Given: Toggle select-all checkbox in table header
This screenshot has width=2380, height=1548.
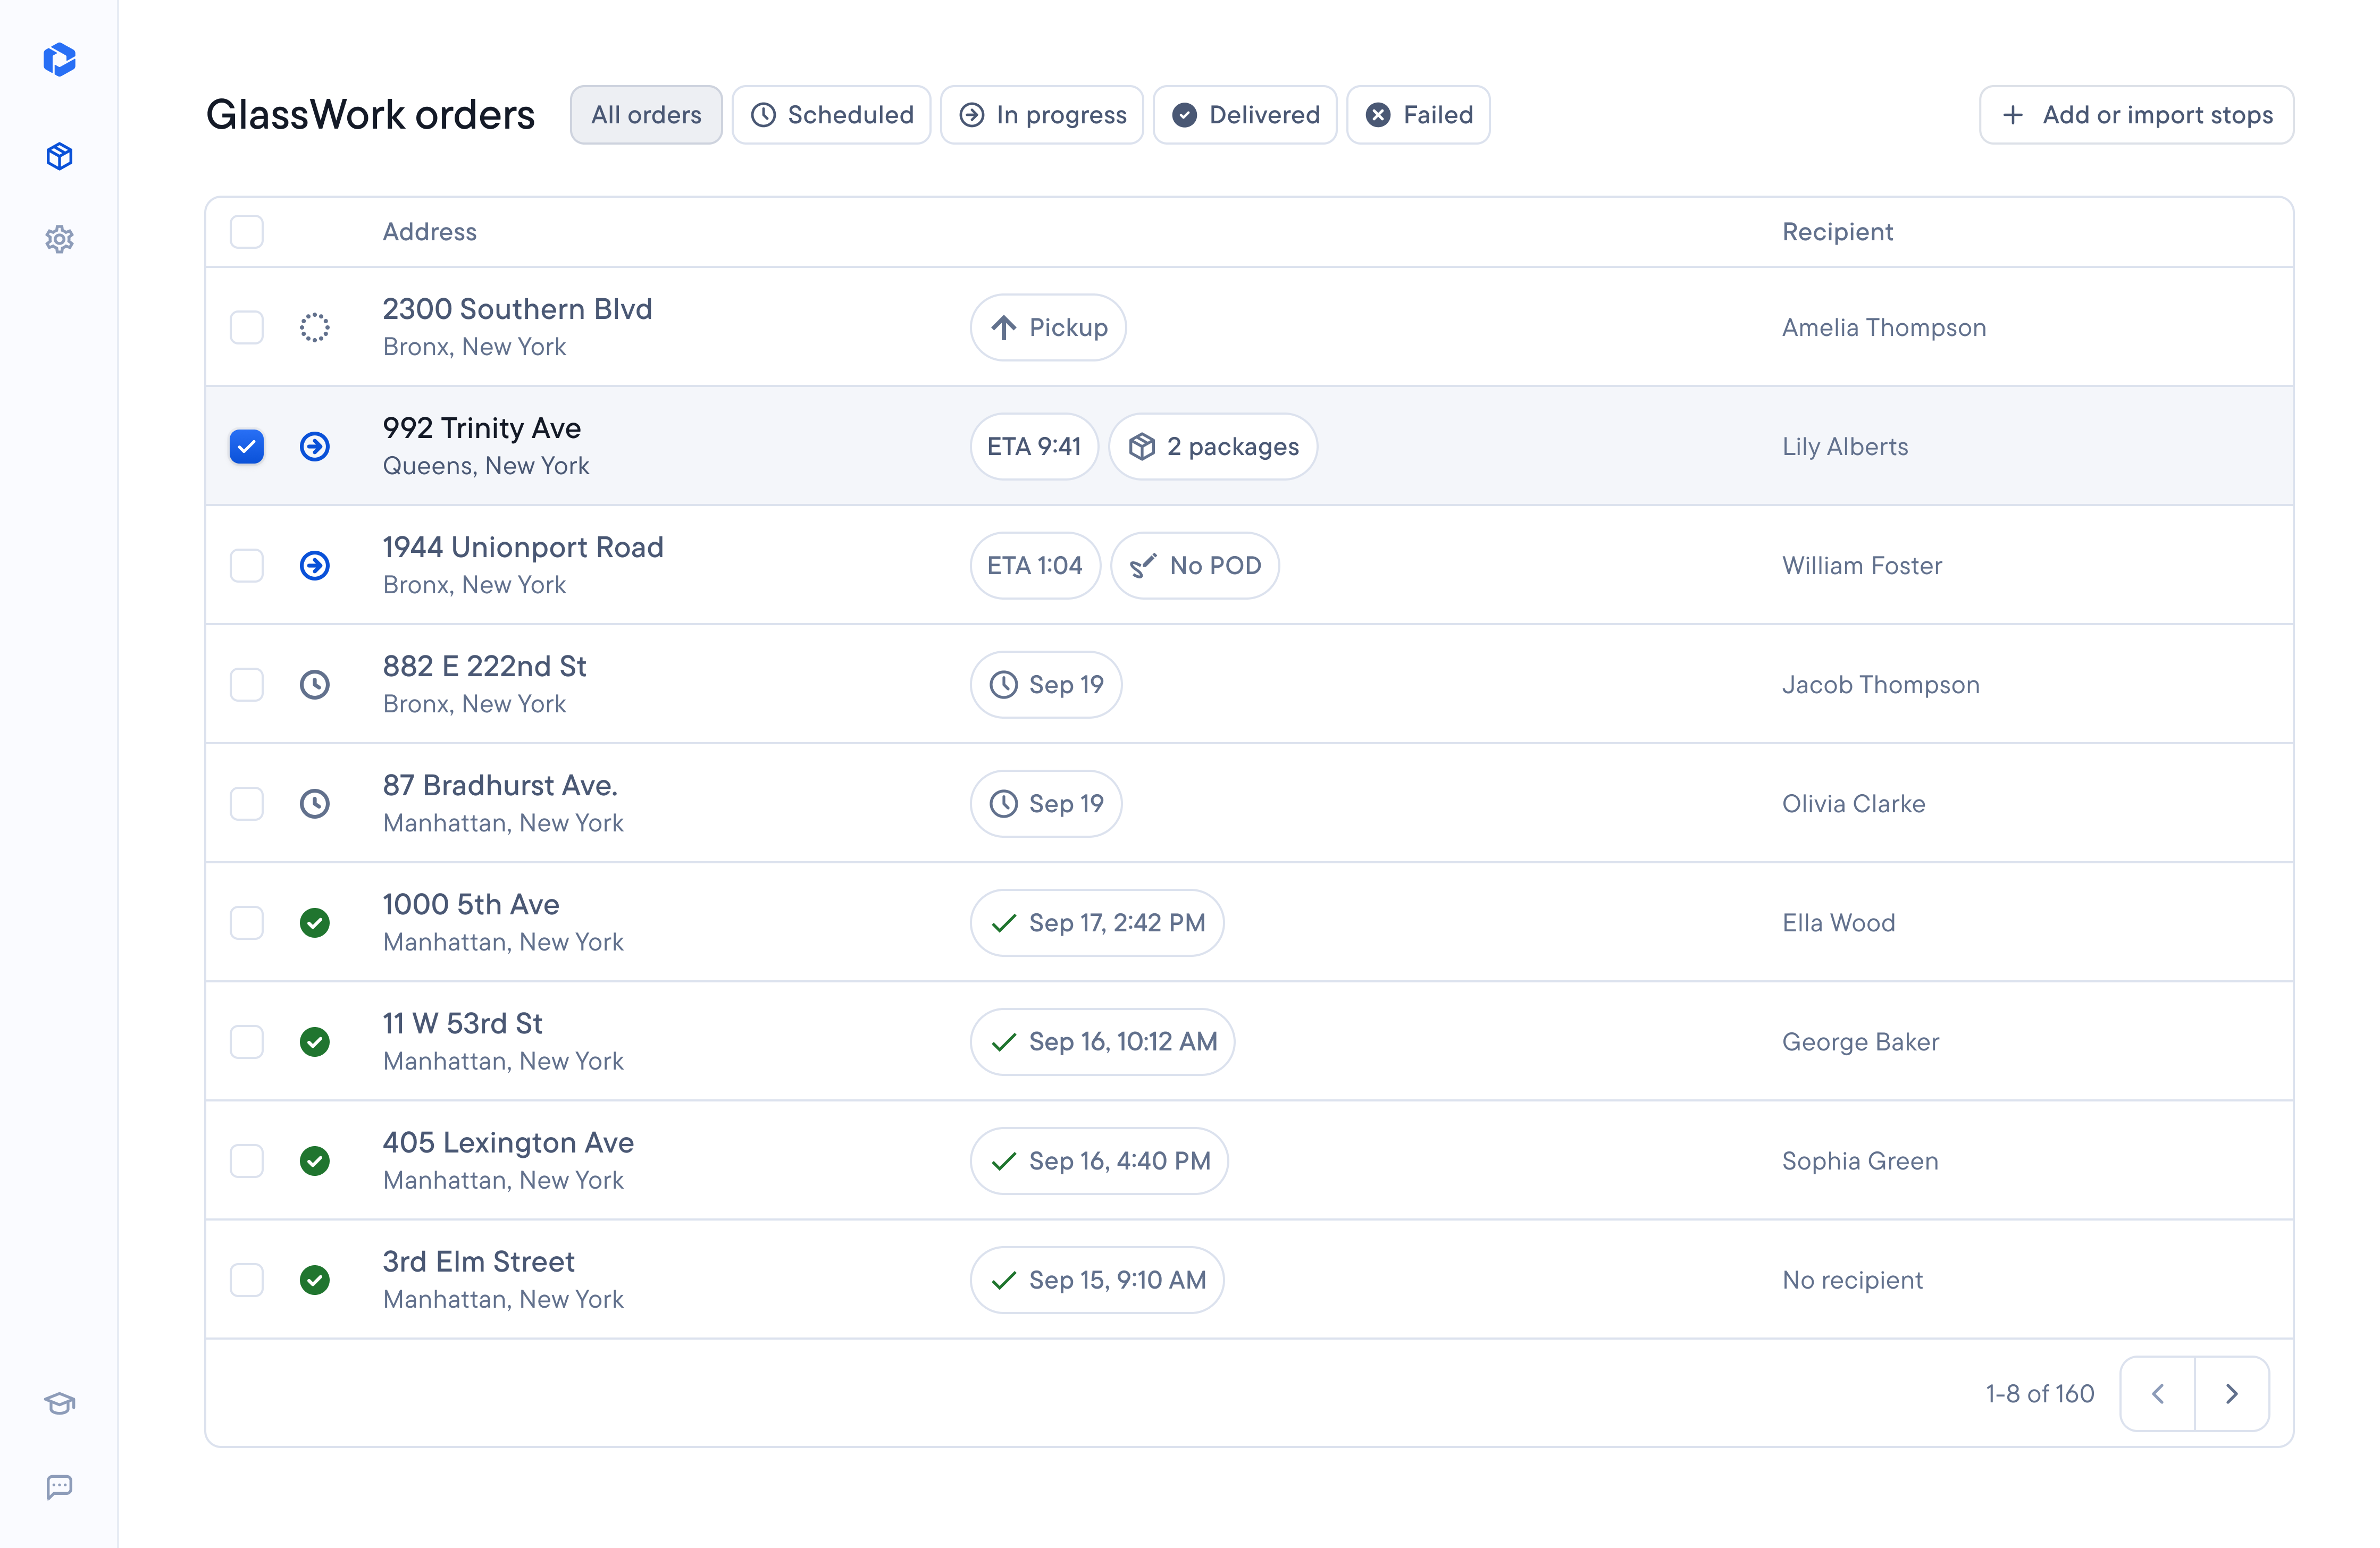Looking at the screenshot, I should pos(246,231).
